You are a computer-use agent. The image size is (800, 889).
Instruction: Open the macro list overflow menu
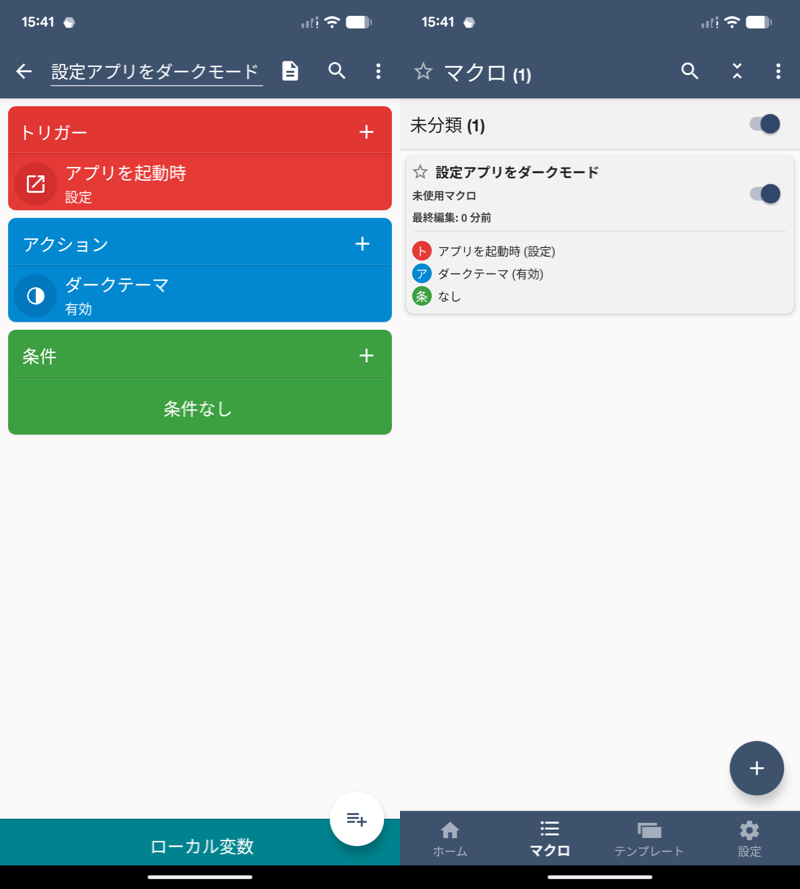click(x=777, y=71)
